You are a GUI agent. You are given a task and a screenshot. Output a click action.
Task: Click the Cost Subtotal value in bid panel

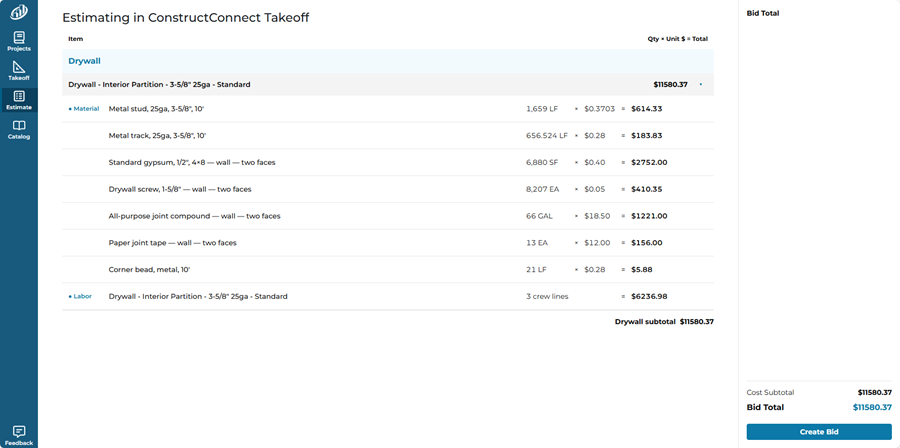pyautogui.click(x=875, y=393)
